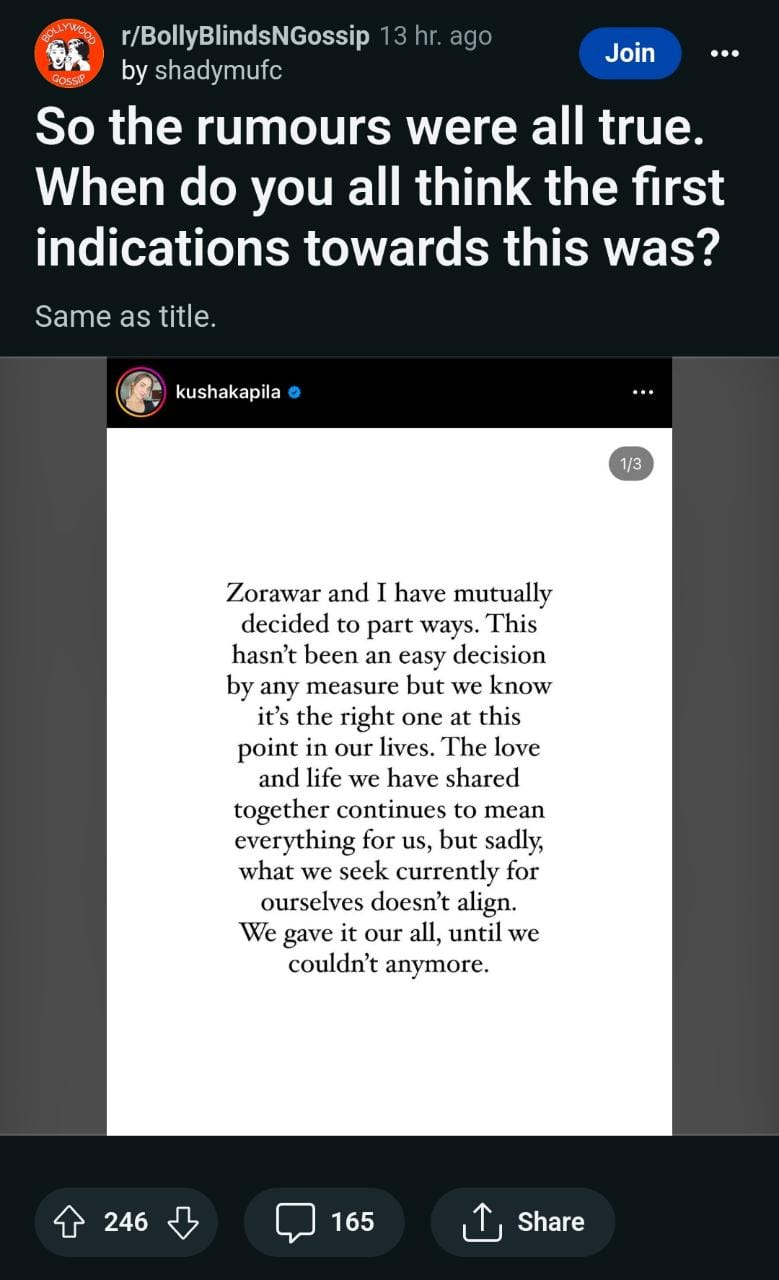This screenshot has height=1280, width=779.
Task: Join the BollyBlindsNGossip community
Action: tap(629, 53)
